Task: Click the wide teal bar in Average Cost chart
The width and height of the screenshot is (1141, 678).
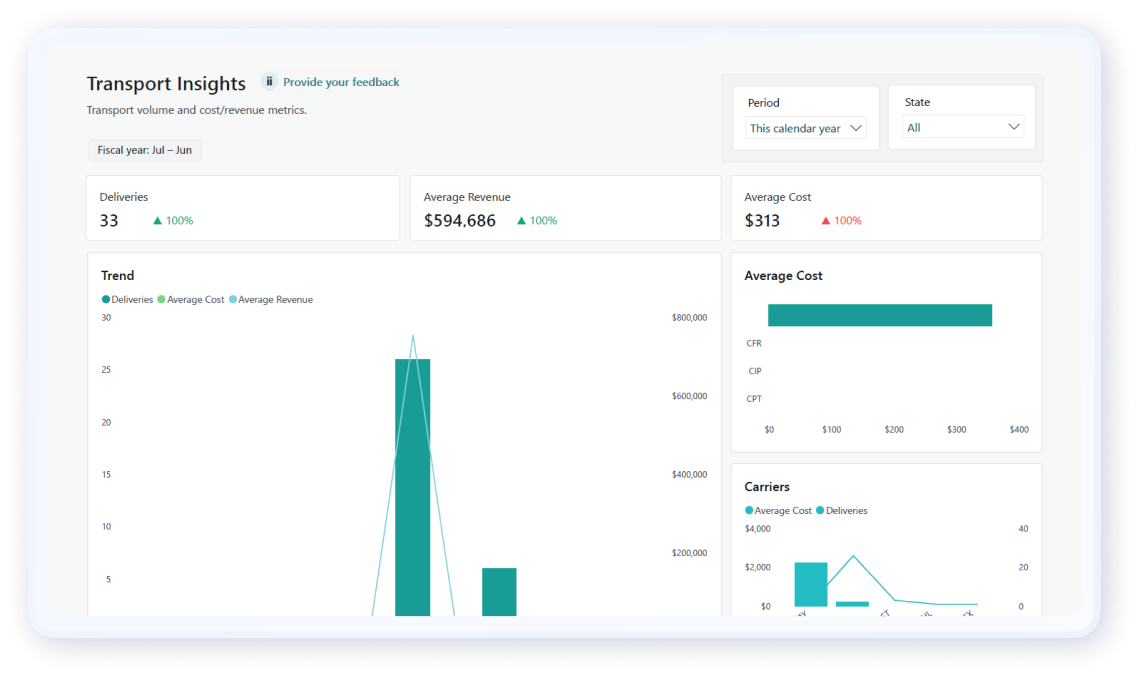Action: click(879, 315)
